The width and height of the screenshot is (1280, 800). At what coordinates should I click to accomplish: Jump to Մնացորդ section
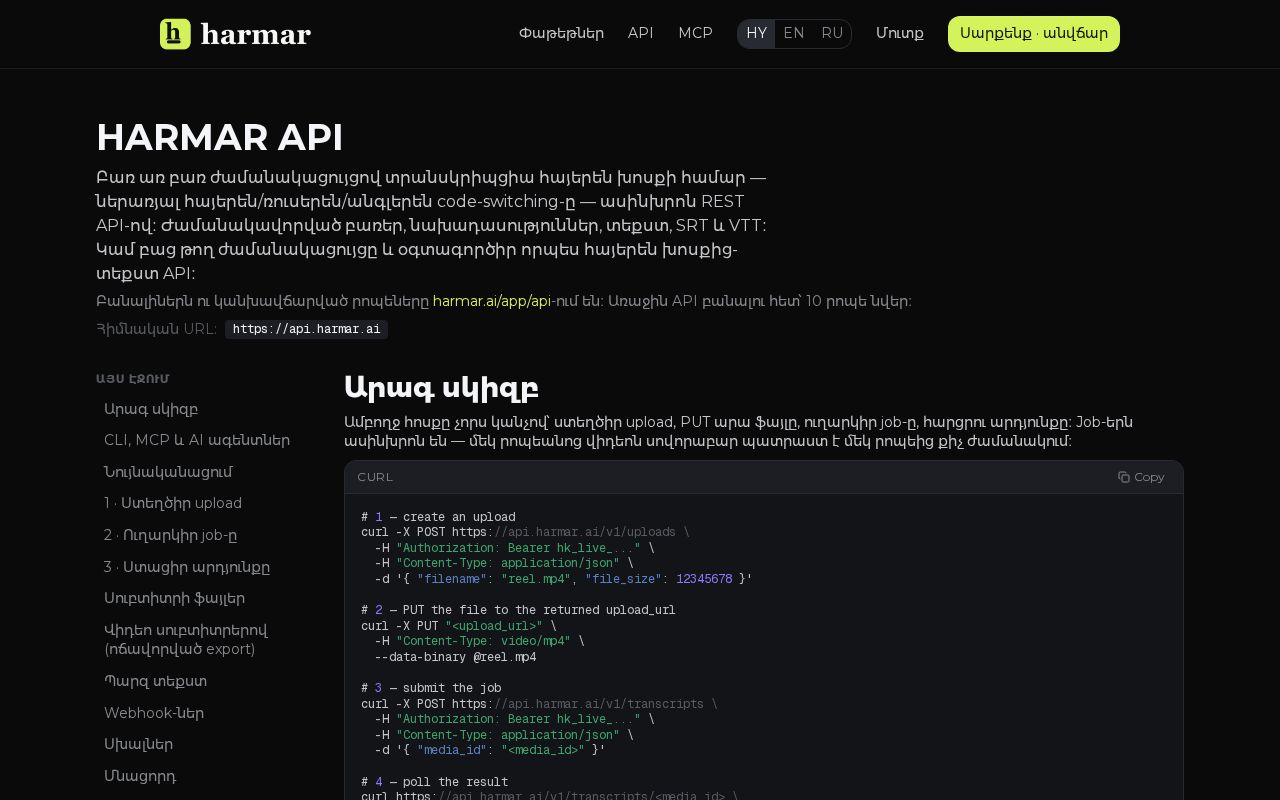pos(140,776)
